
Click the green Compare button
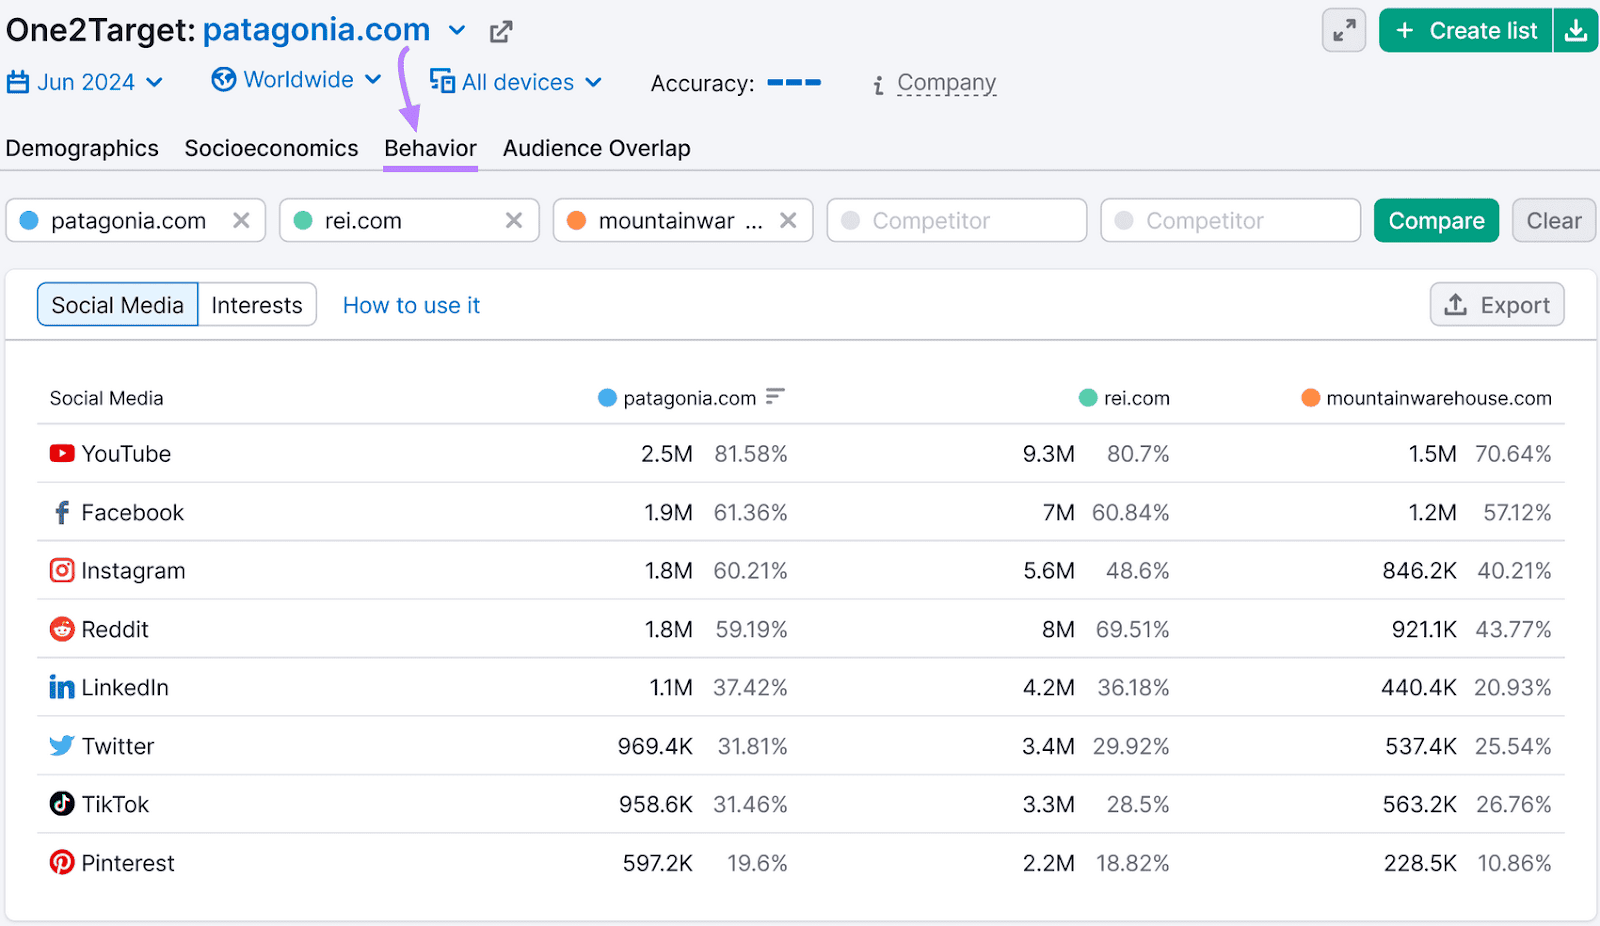[x=1436, y=220]
